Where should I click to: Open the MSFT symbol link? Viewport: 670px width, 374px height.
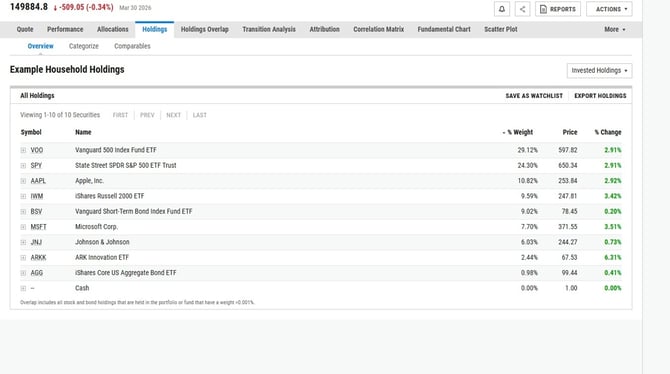[38, 227]
